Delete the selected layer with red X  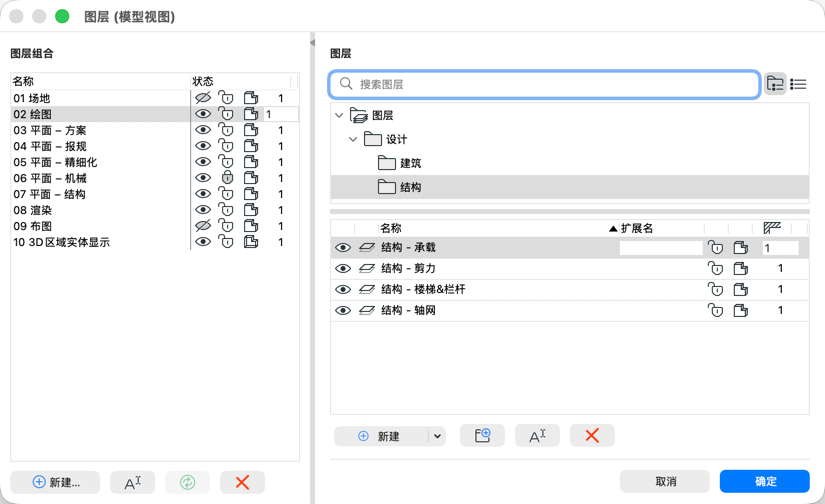[592, 436]
